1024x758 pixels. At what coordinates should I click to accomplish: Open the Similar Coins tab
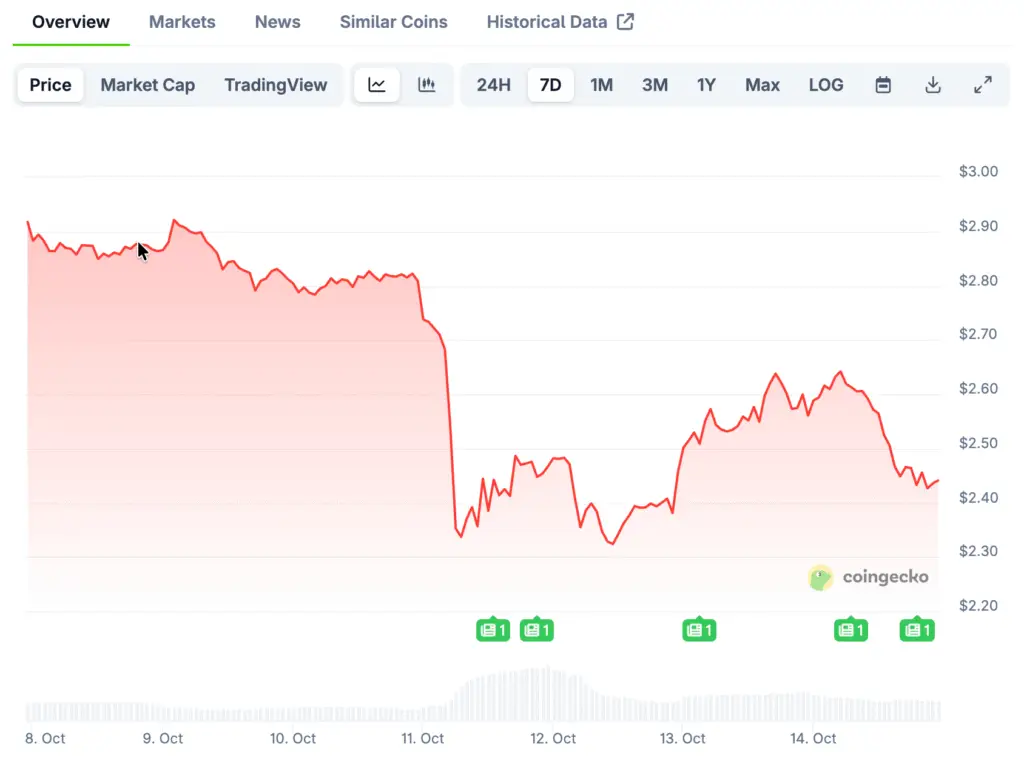click(394, 22)
